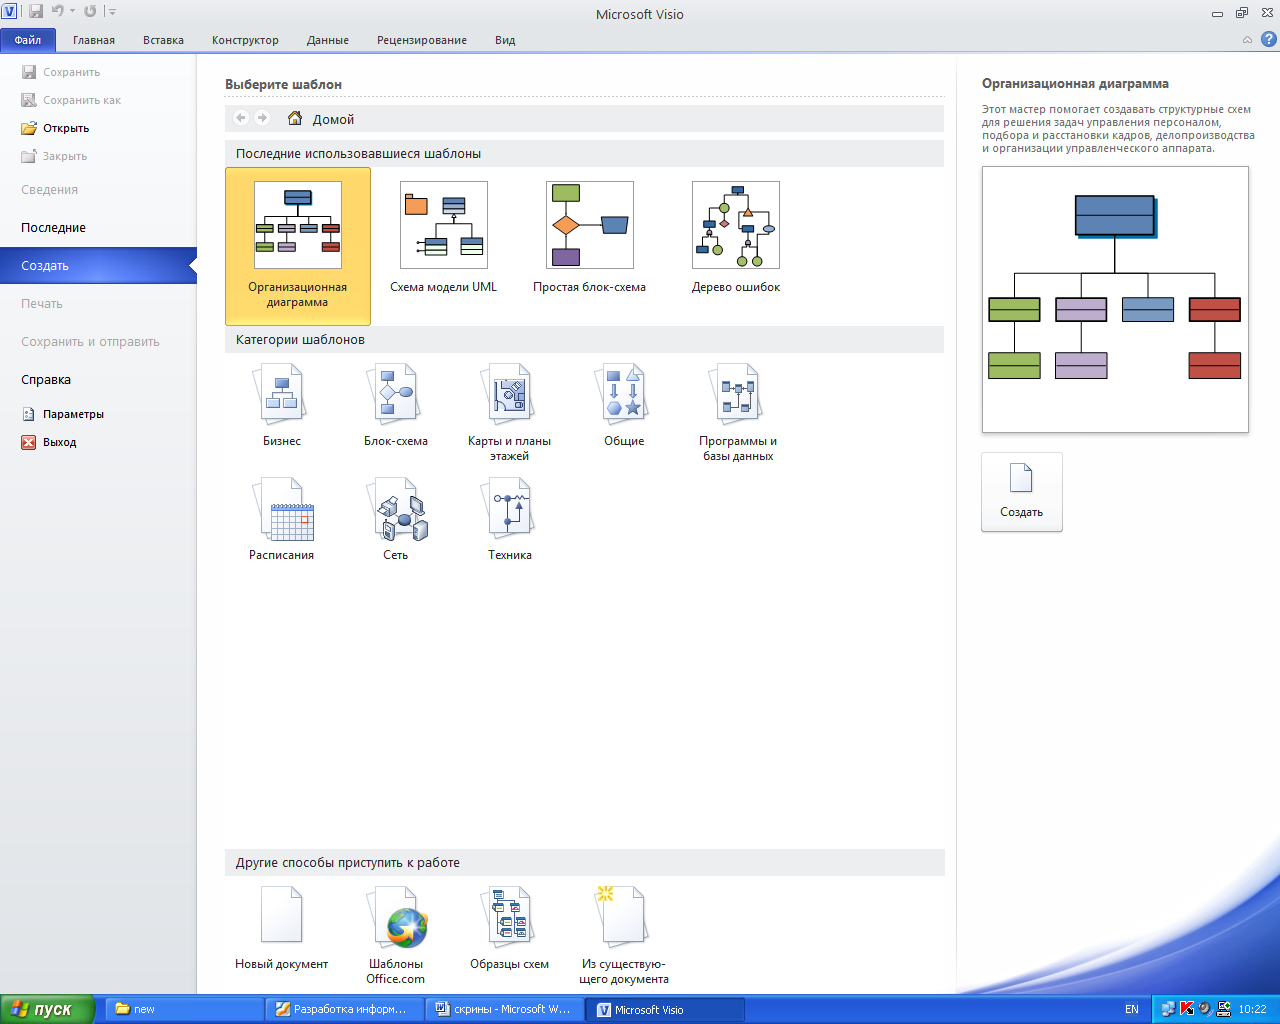
Task: Click the Создать button in preview pane
Action: tap(1022, 492)
